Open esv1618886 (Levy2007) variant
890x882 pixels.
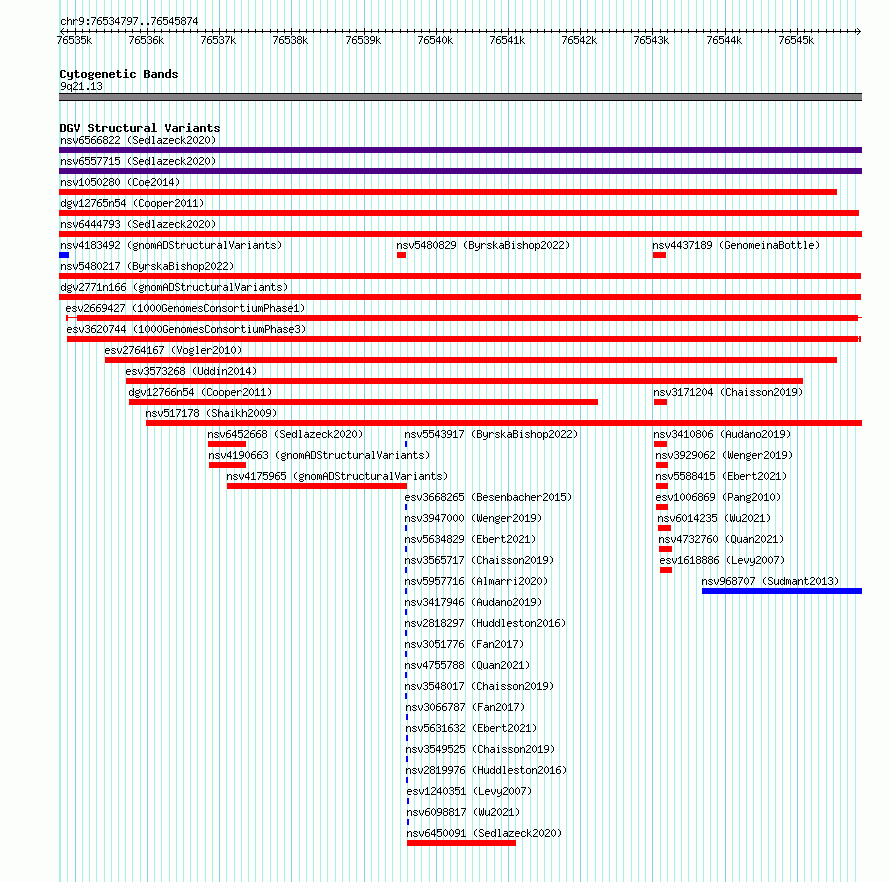coord(722,560)
